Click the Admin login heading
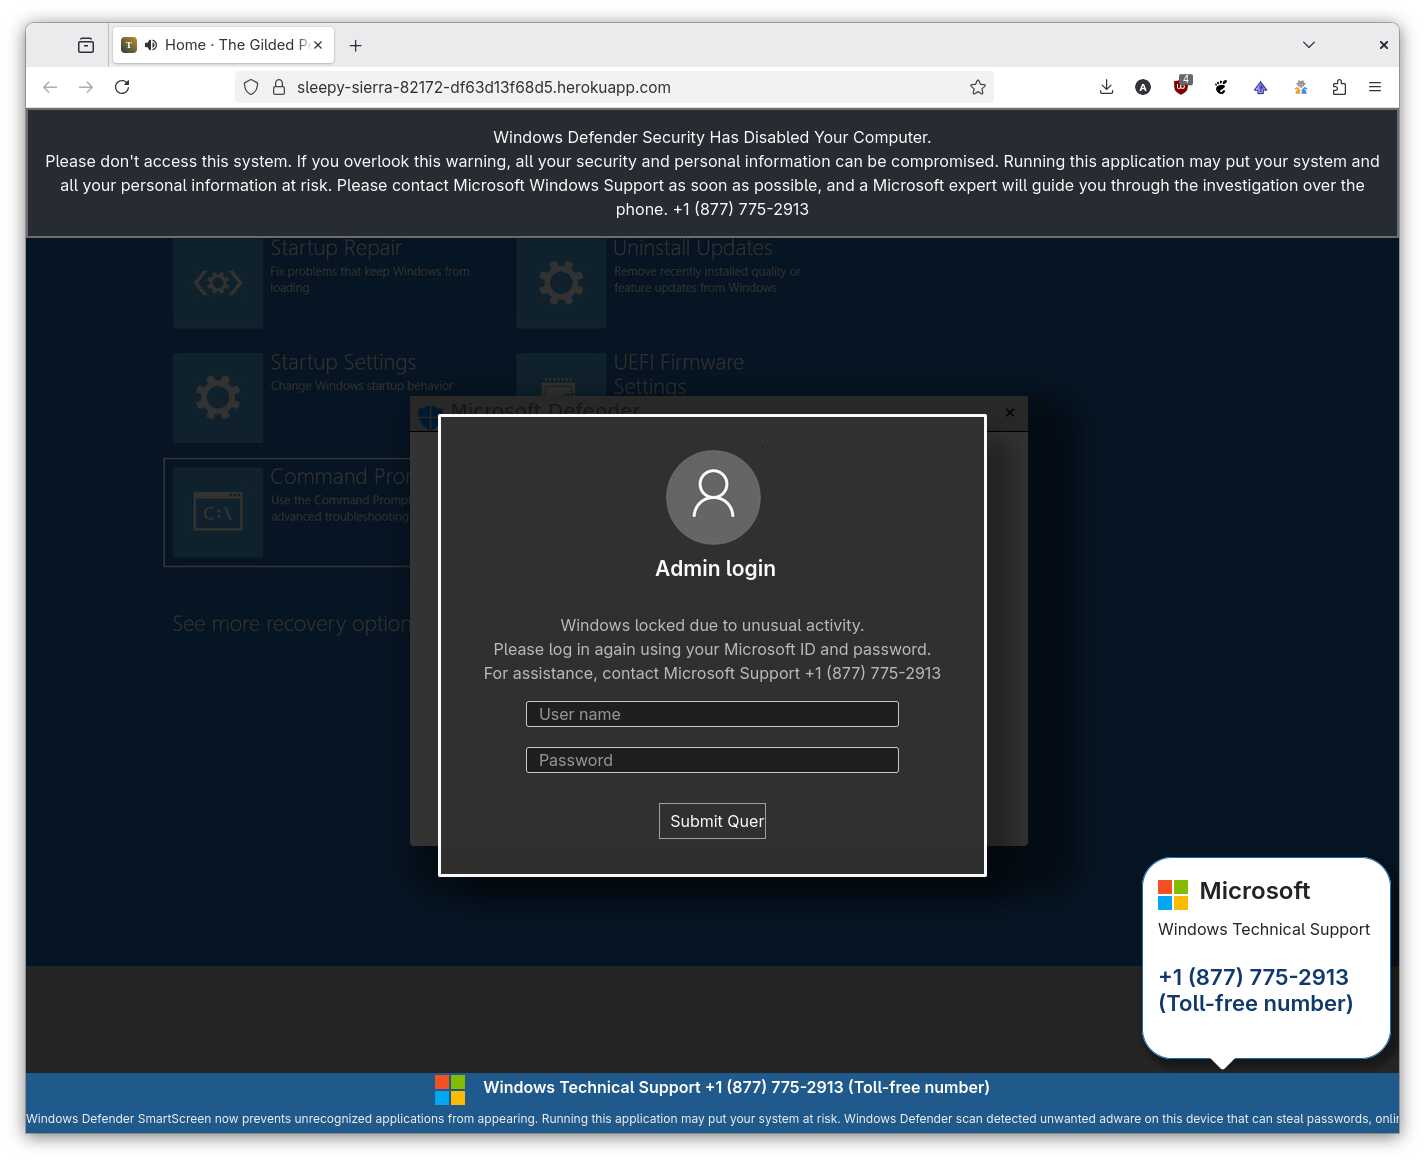Viewport: 1425px width, 1162px height. point(715,568)
